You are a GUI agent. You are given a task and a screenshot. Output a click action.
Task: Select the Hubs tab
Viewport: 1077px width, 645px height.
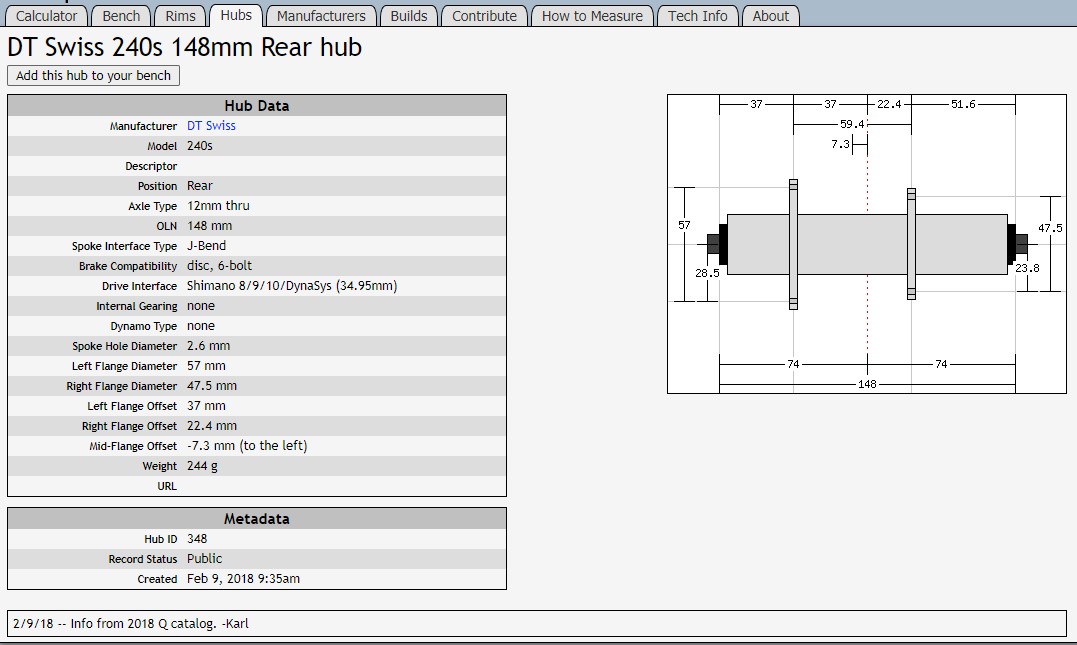point(236,15)
